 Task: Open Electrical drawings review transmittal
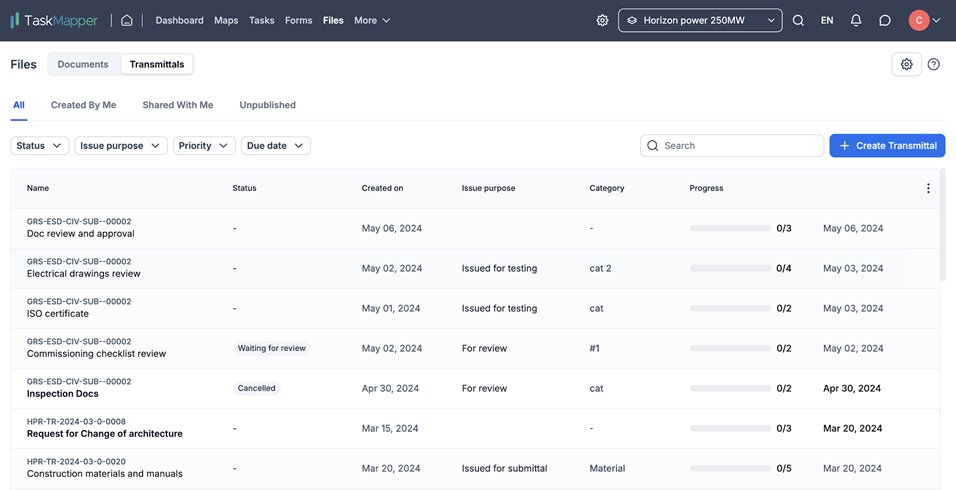pyautogui.click(x=84, y=274)
